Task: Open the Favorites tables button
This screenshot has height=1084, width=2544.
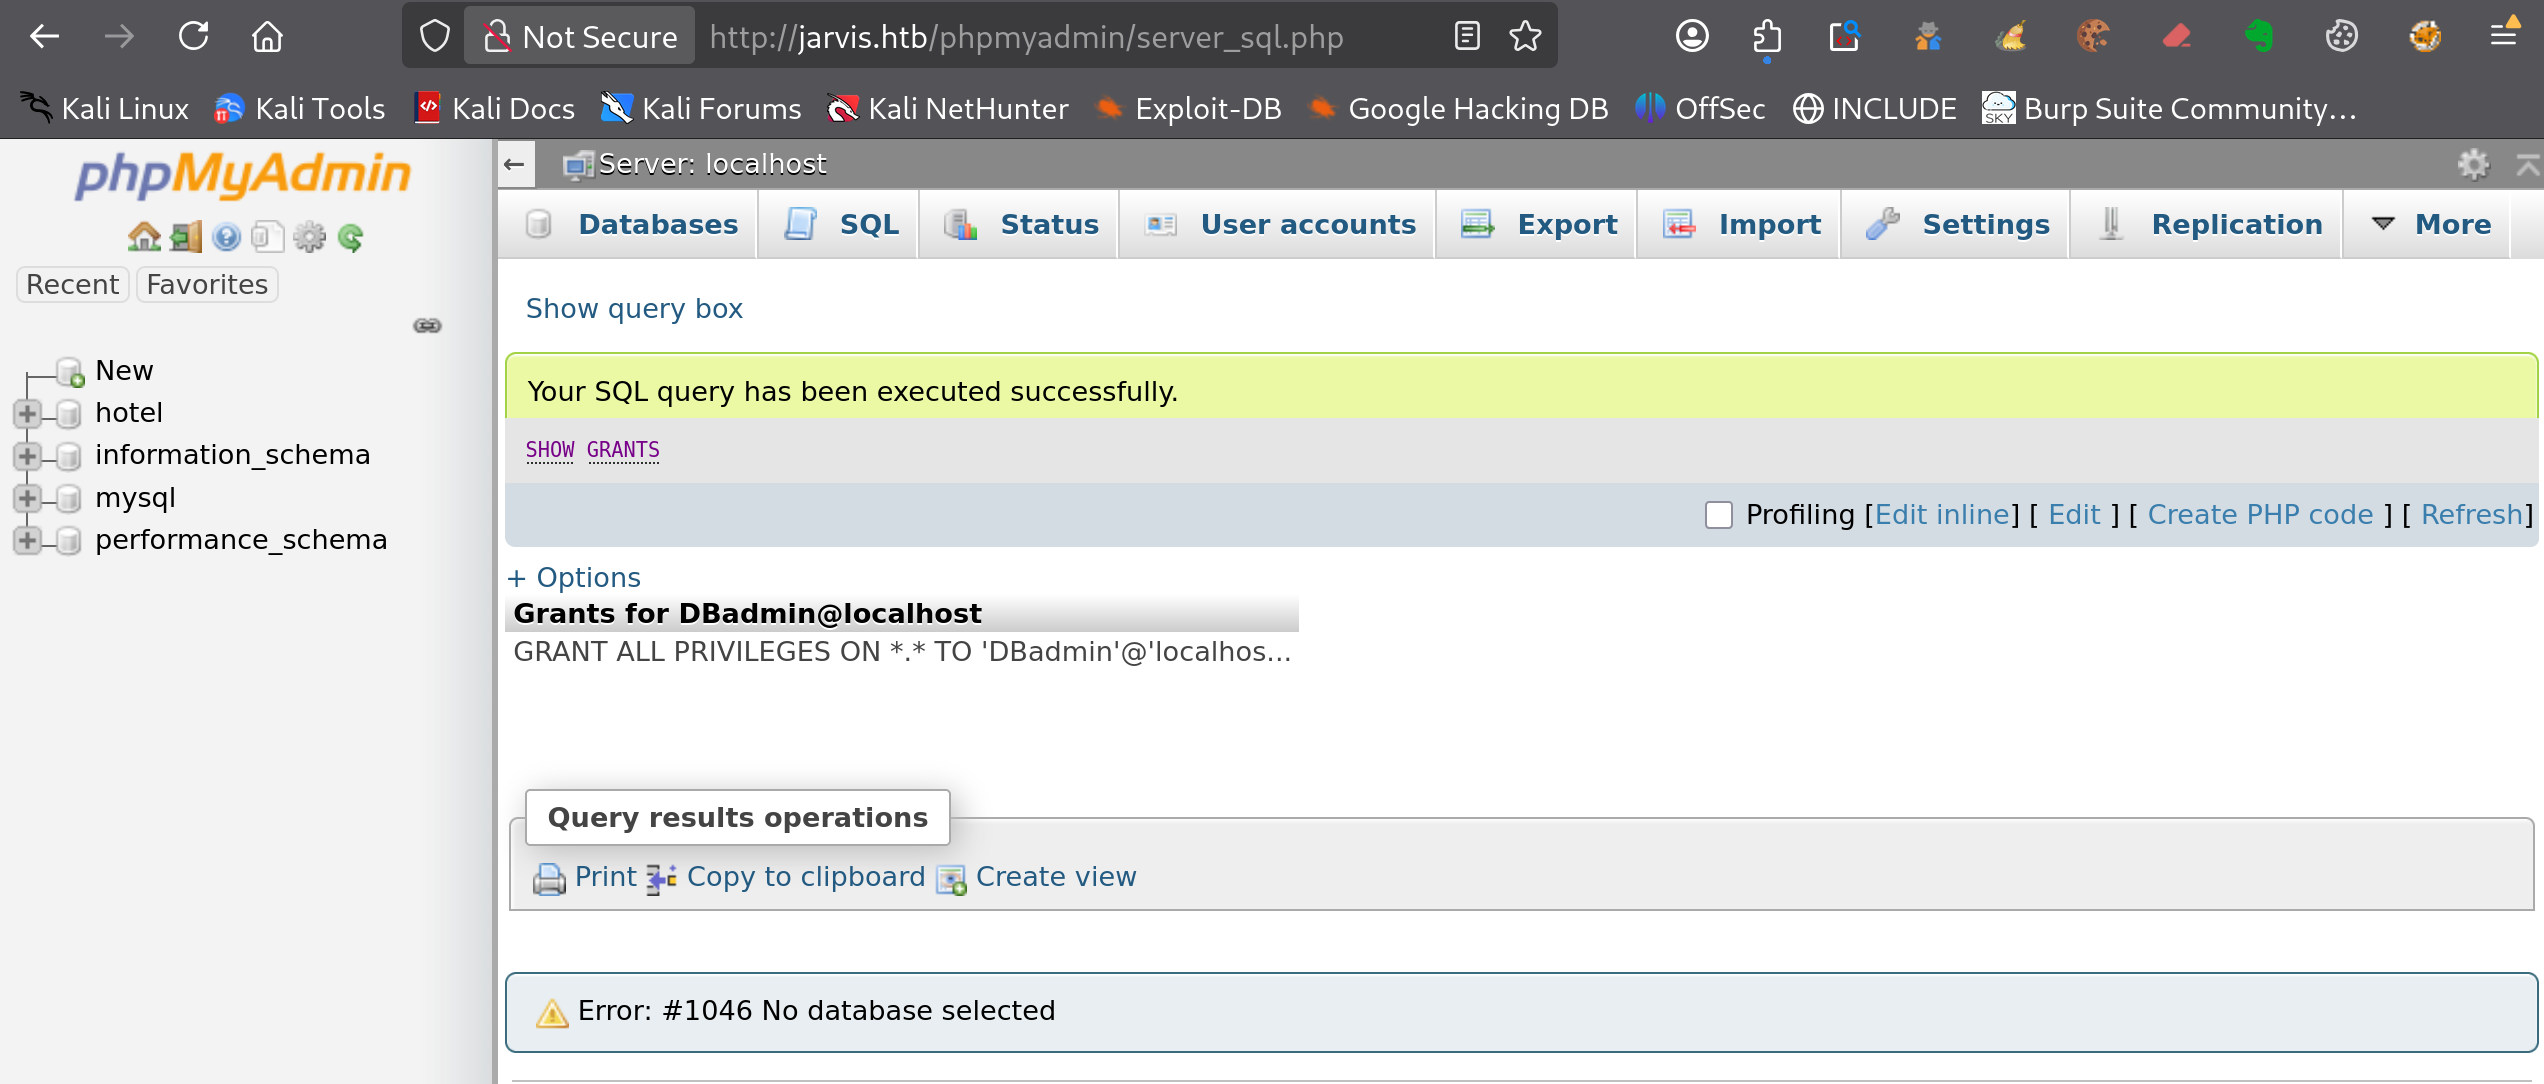Action: (207, 285)
